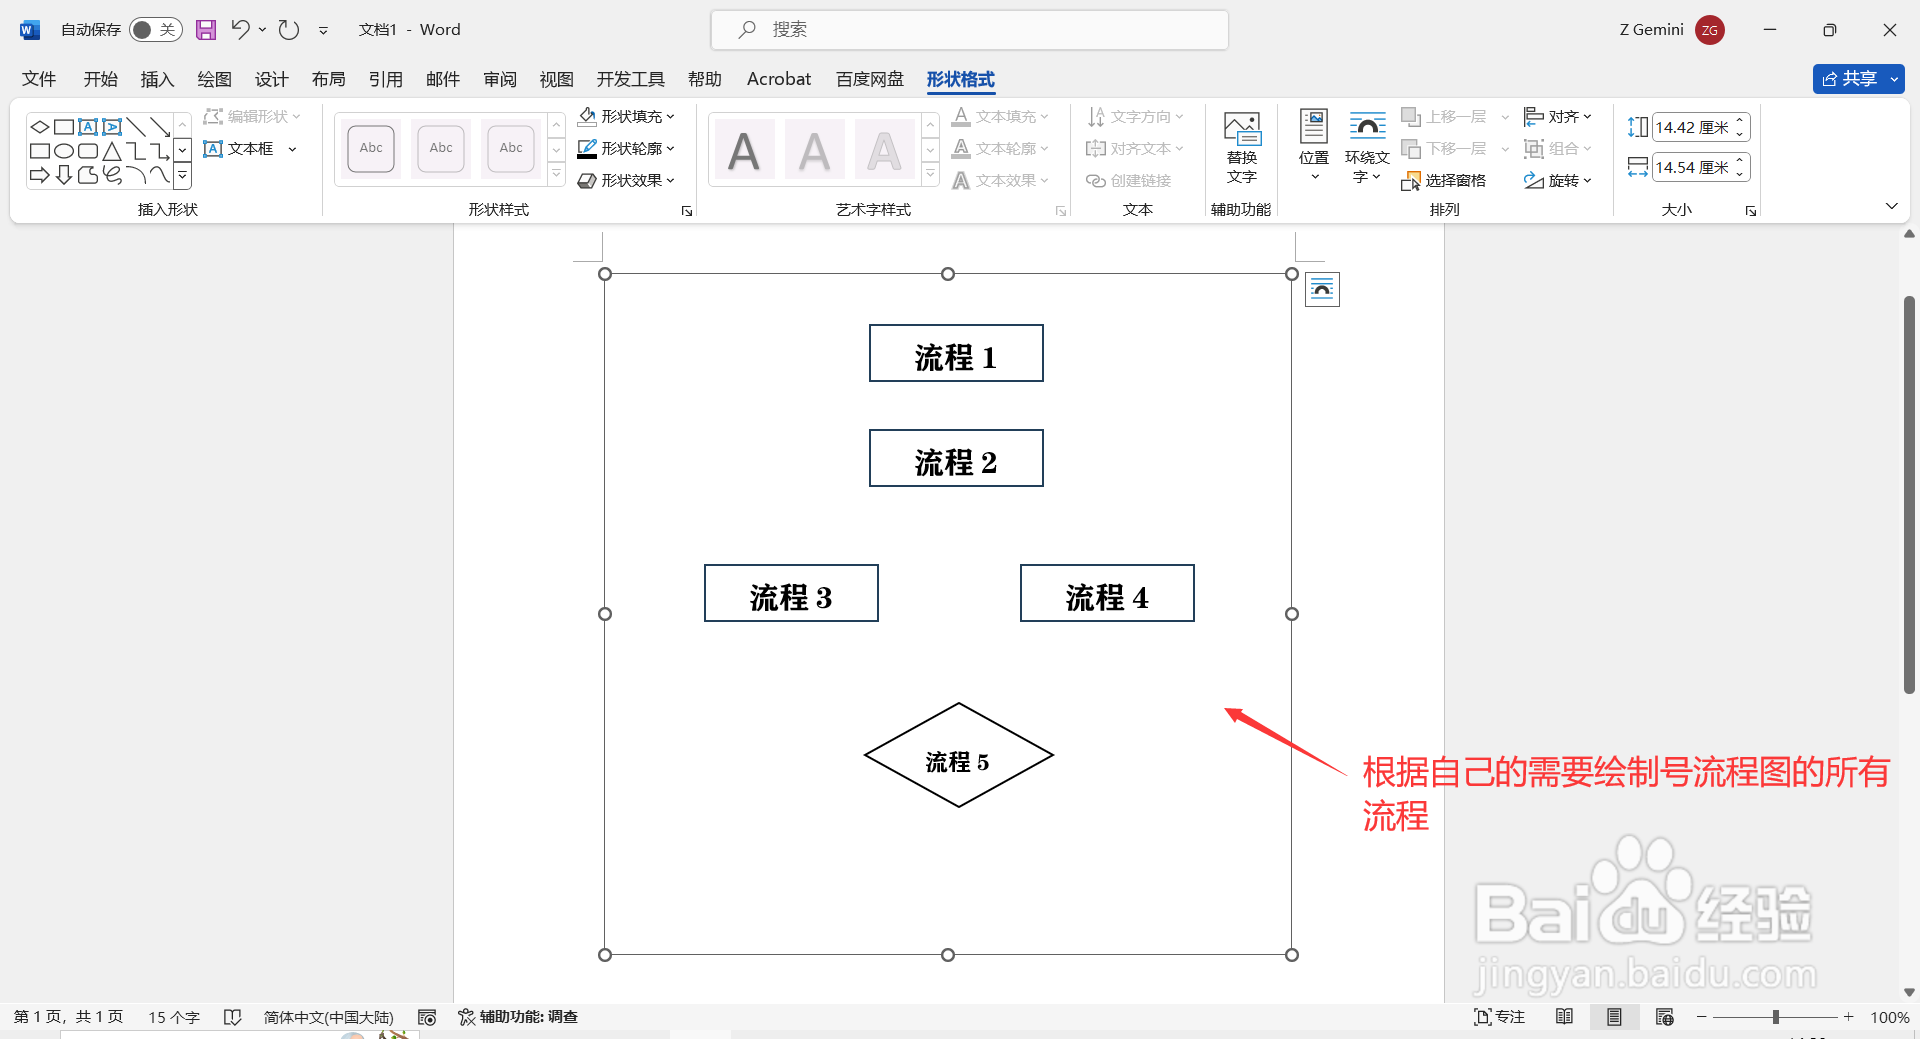1920x1039 pixels.
Task: Click the Save icon in title bar
Action: [x=206, y=30]
